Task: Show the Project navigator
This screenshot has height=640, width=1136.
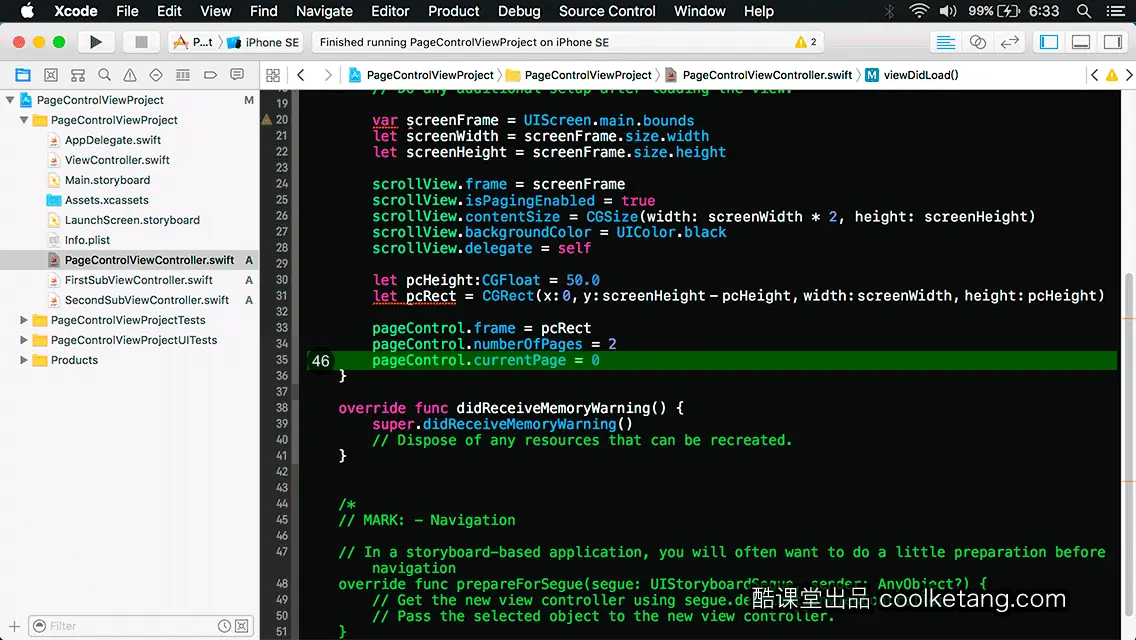Action: [x=23, y=75]
